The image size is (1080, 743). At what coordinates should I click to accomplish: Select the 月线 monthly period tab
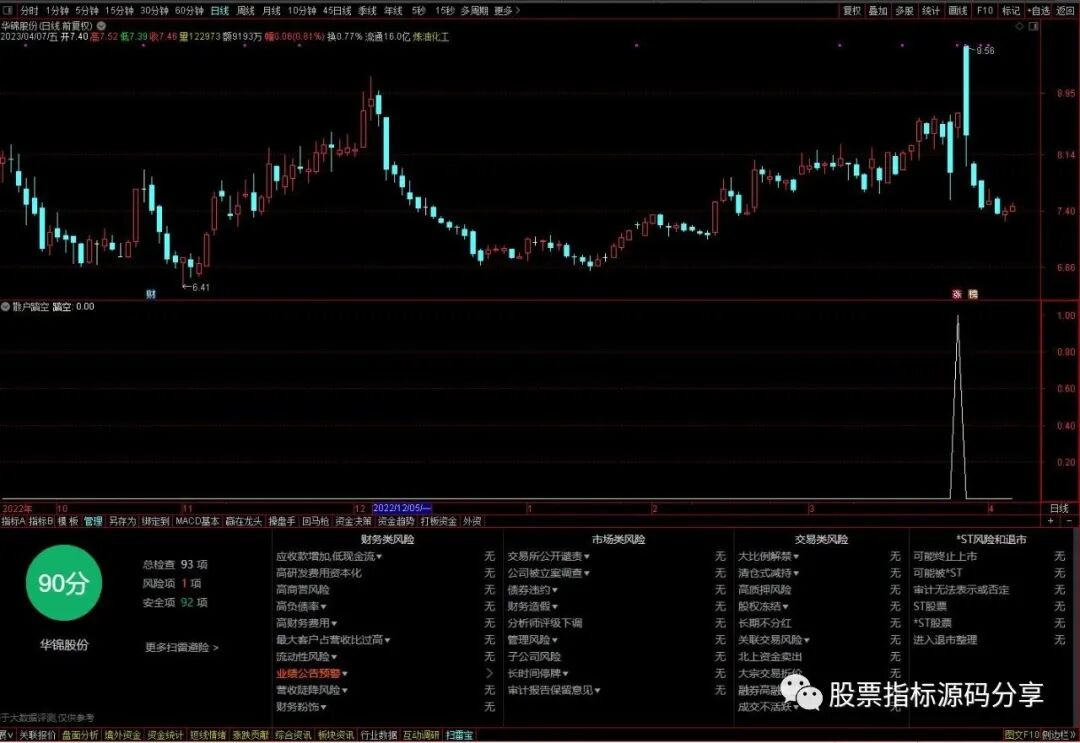271,10
